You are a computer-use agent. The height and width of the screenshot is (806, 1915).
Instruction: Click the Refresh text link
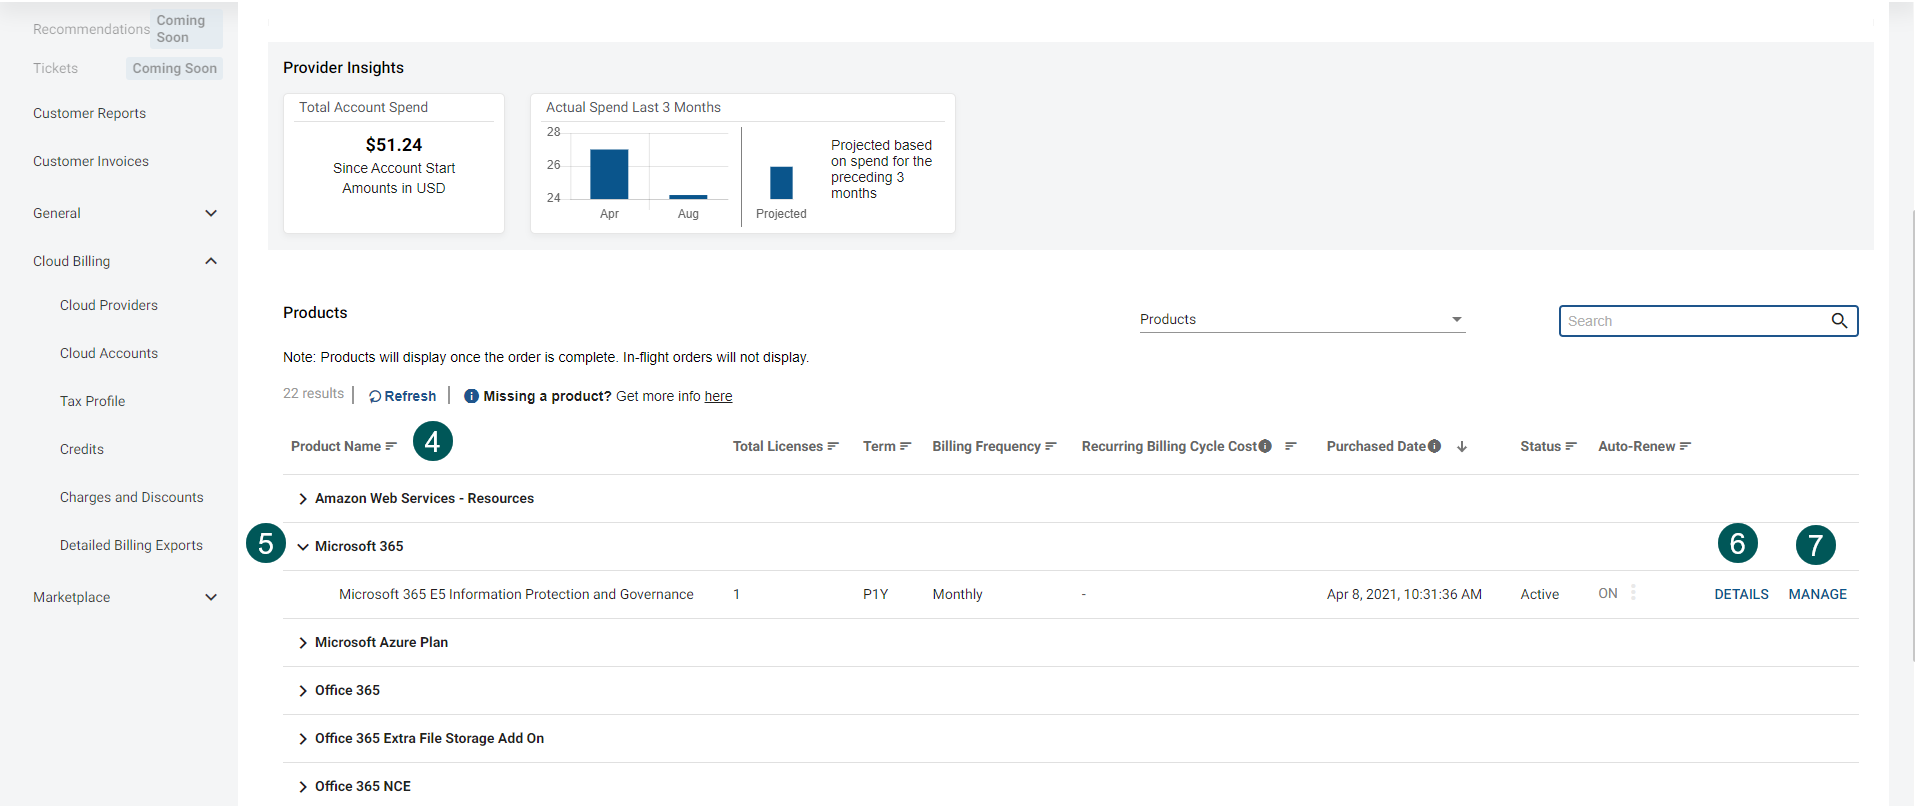coord(410,396)
